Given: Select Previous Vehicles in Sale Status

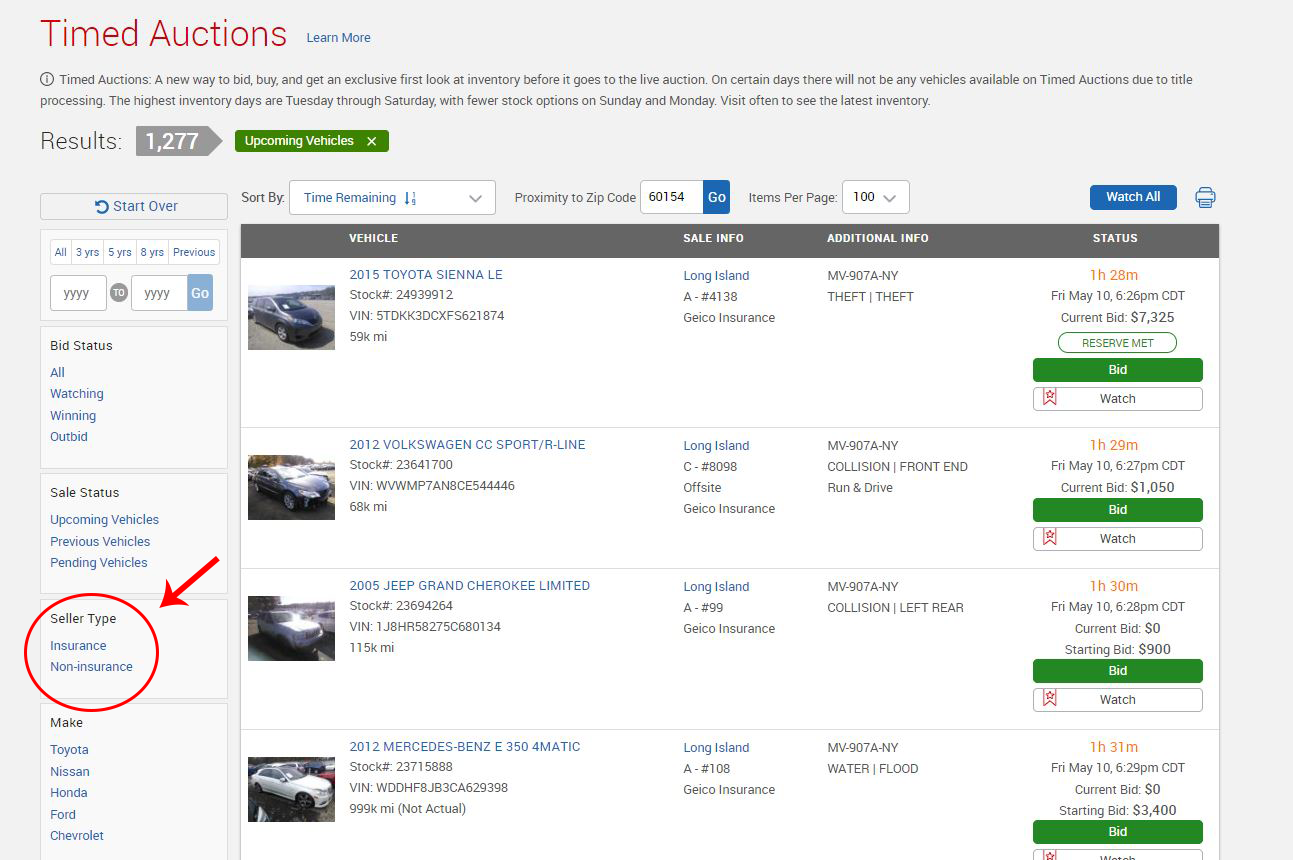Looking at the screenshot, I should (100, 542).
